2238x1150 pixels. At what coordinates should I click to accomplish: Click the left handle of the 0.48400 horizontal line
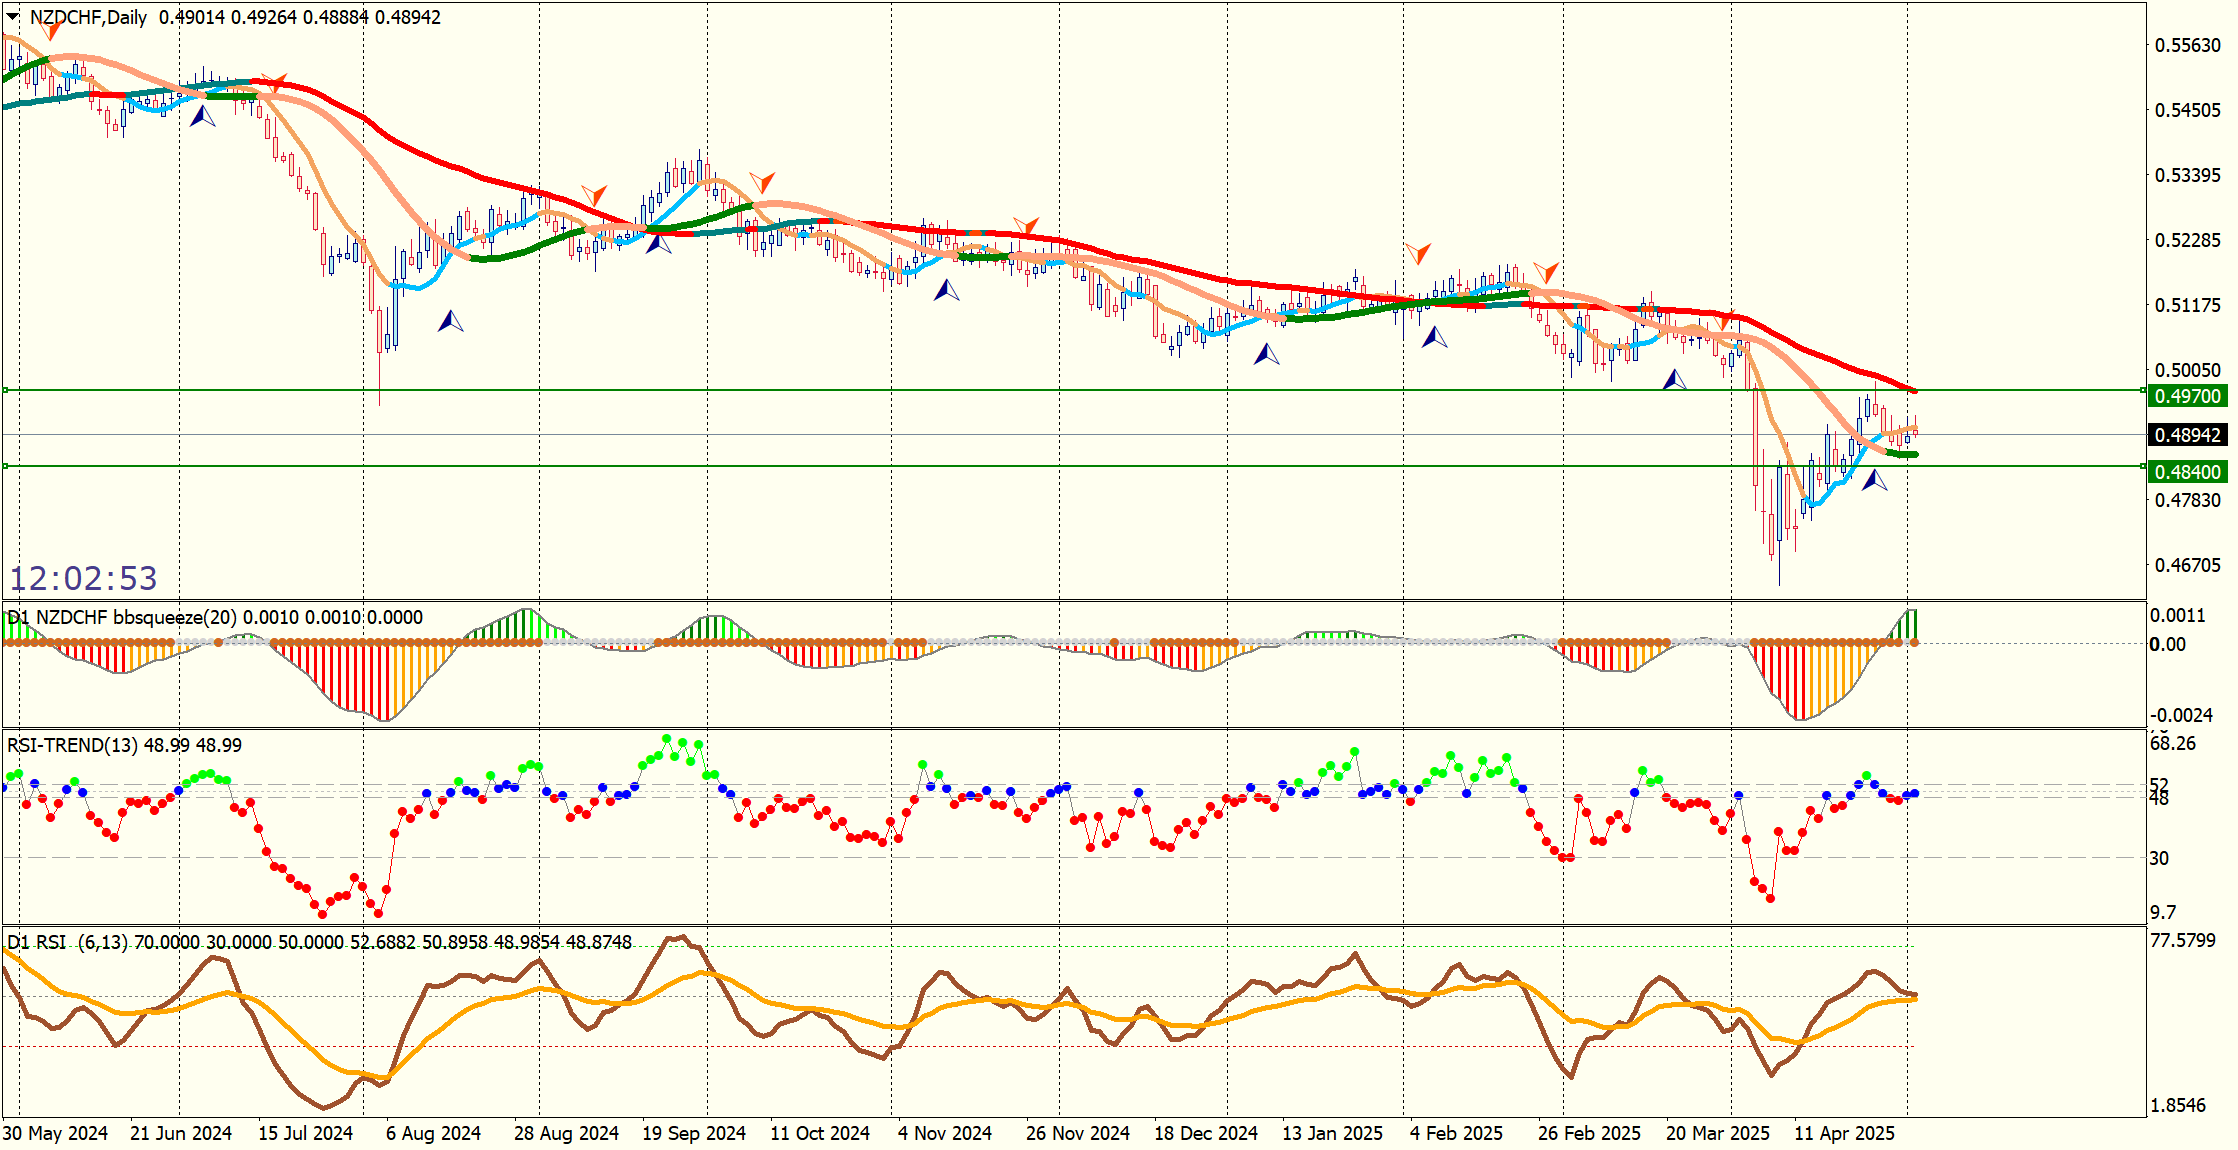point(5,466)
